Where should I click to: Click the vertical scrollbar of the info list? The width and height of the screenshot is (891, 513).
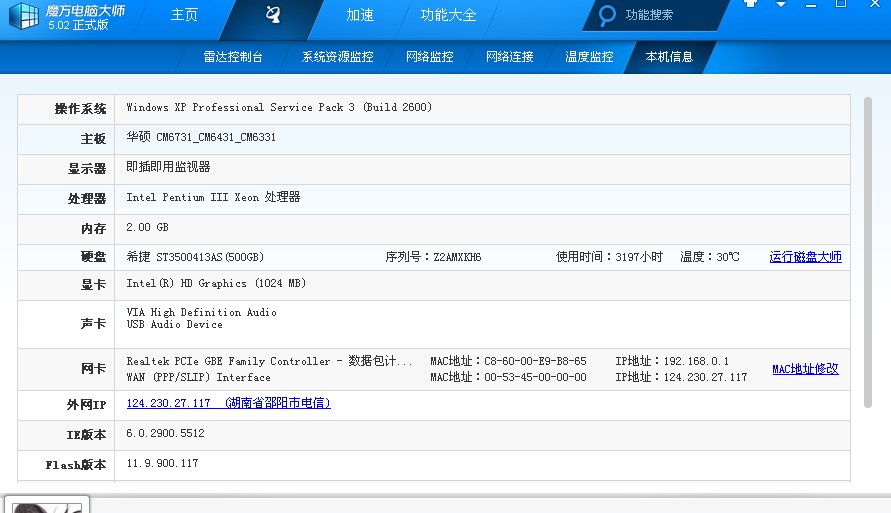(x=868, y=252)
